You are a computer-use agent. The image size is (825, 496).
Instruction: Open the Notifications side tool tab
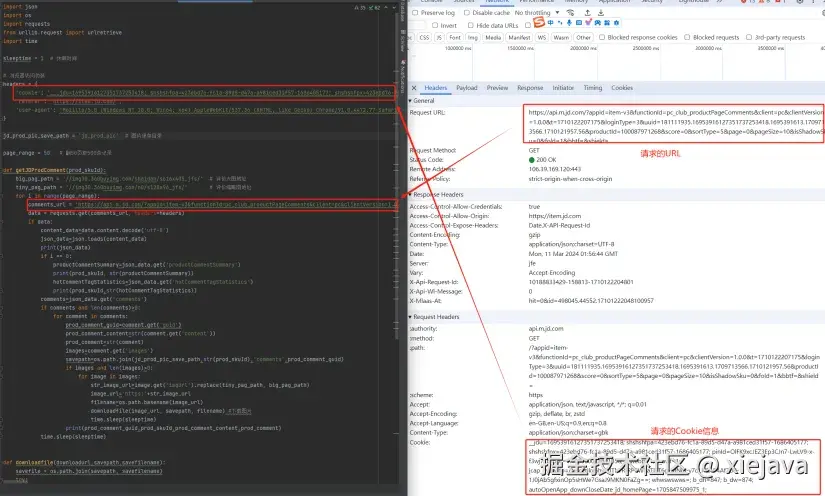pos(403,77)
